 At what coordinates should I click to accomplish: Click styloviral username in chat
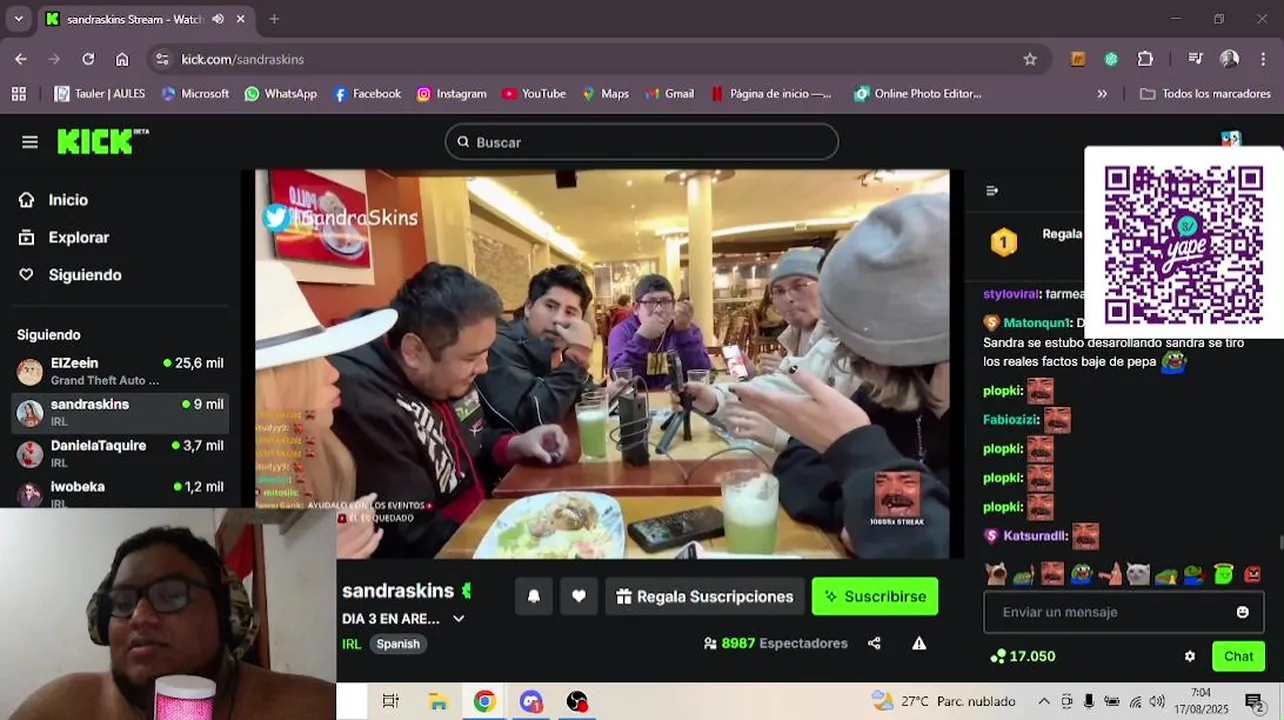(x=1012, y=294)
